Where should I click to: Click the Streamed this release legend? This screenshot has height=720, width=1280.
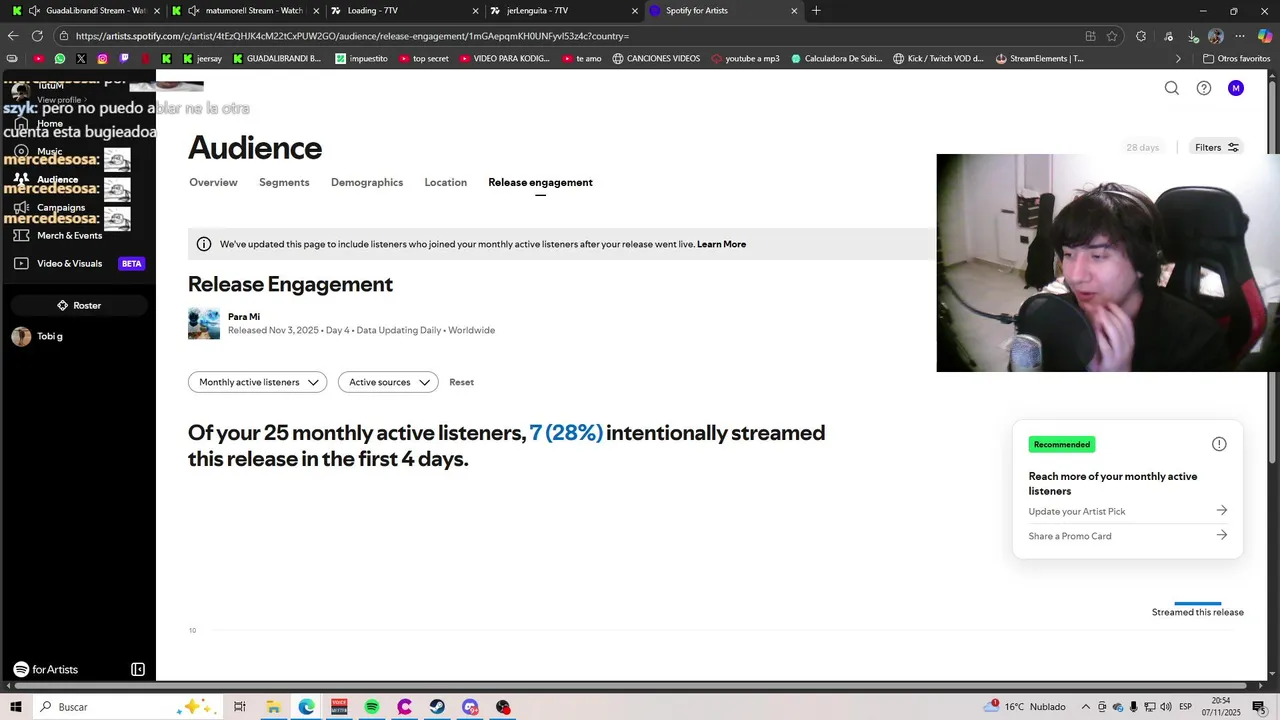[1197, 611]
